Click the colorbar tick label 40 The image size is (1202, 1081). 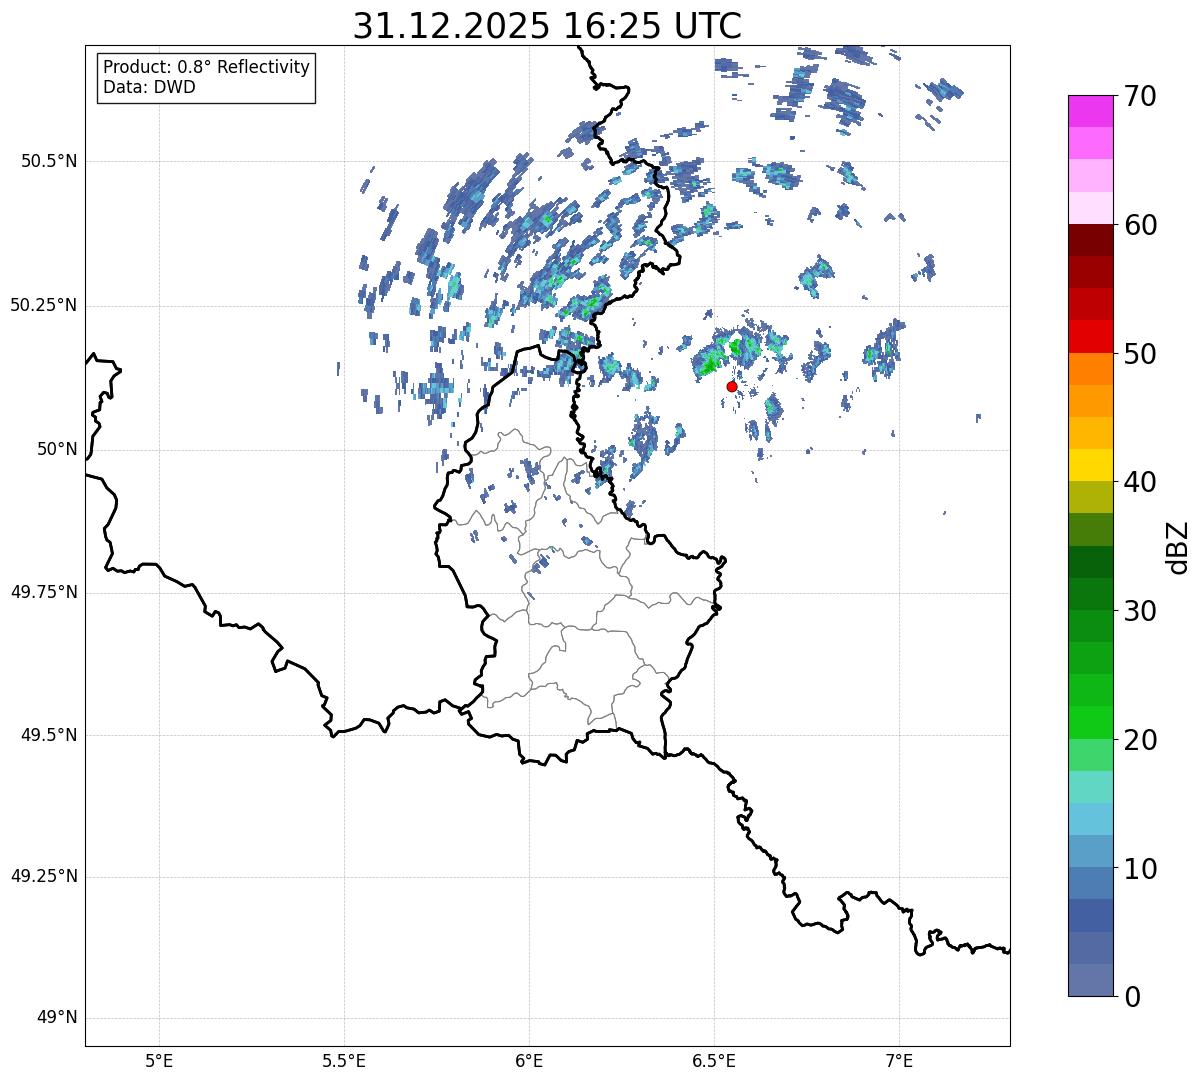click(1141, 482)
